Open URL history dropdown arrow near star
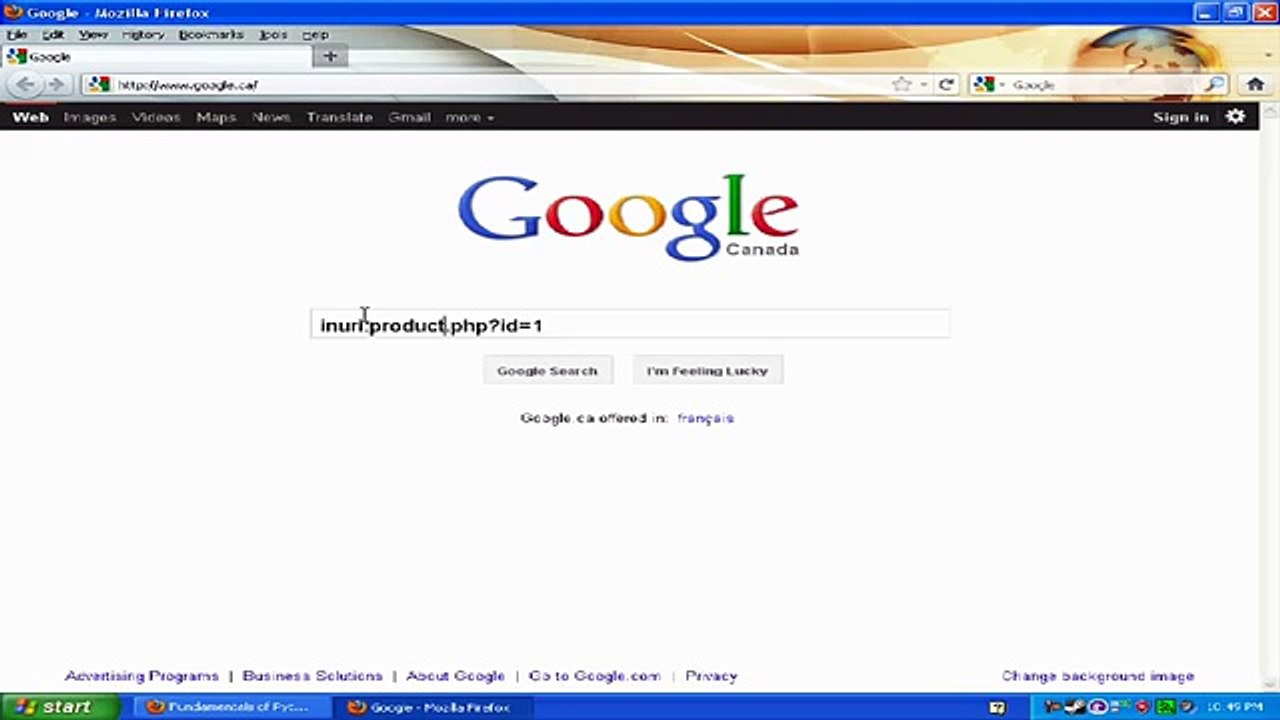 (924, 85)
